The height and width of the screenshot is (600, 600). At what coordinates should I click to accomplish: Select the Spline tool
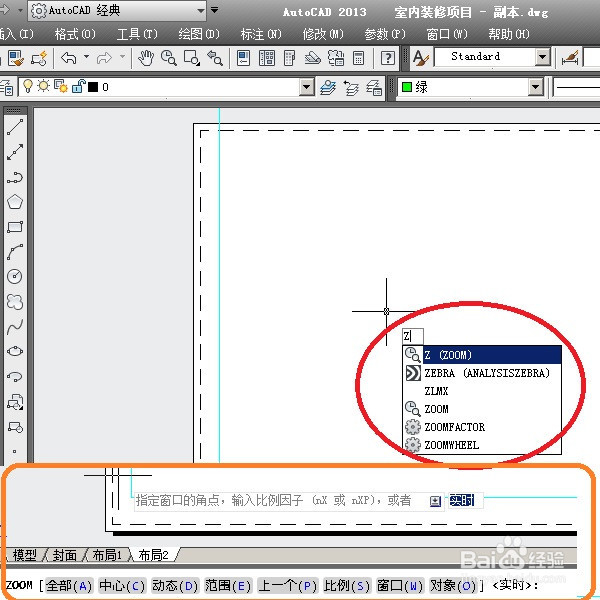tap(15, 327)
